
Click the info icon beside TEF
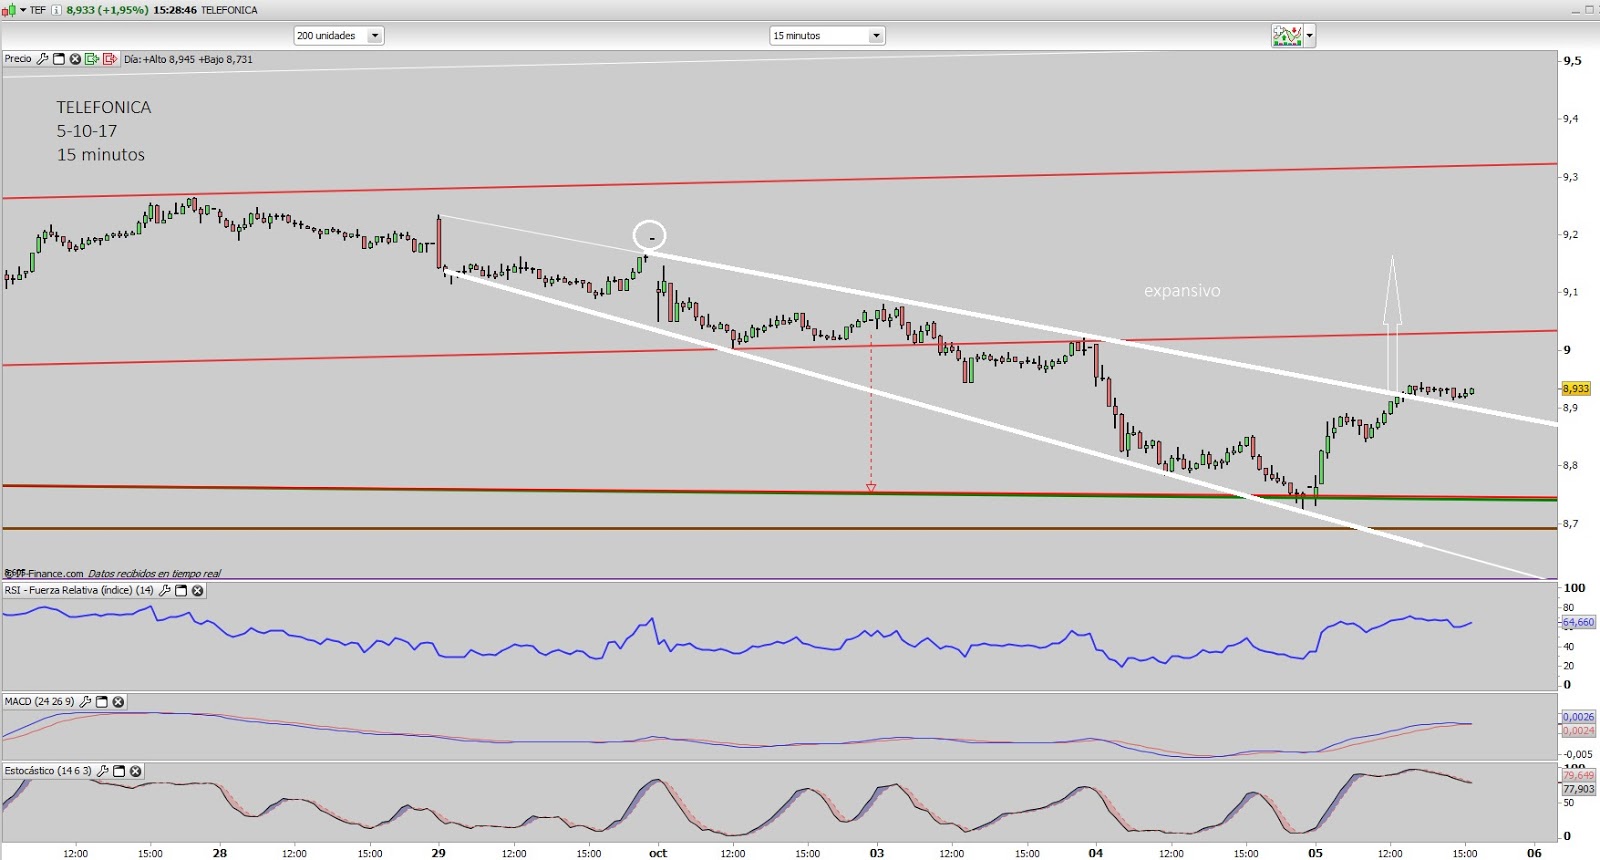coord(56,10)
